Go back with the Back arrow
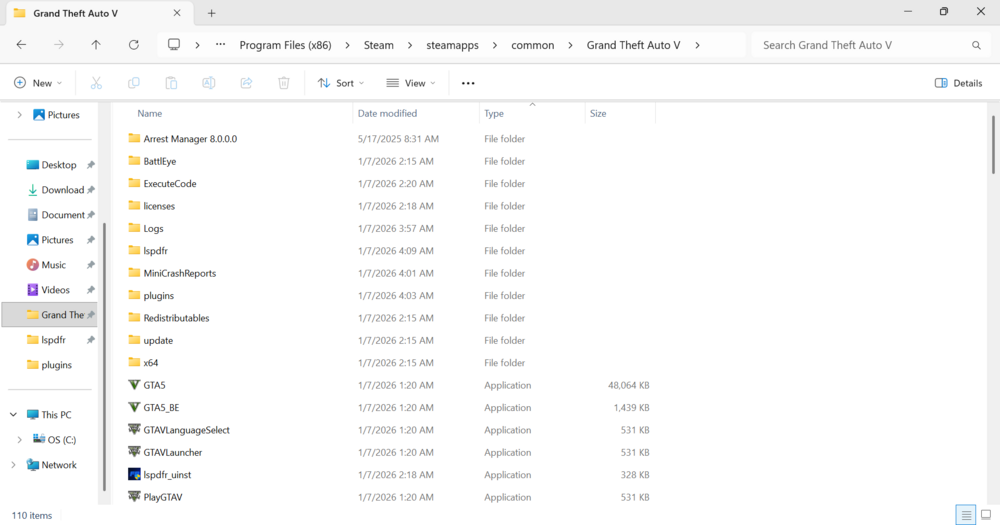The width and height of the screenshot is (1000, 525). [21, 45]
